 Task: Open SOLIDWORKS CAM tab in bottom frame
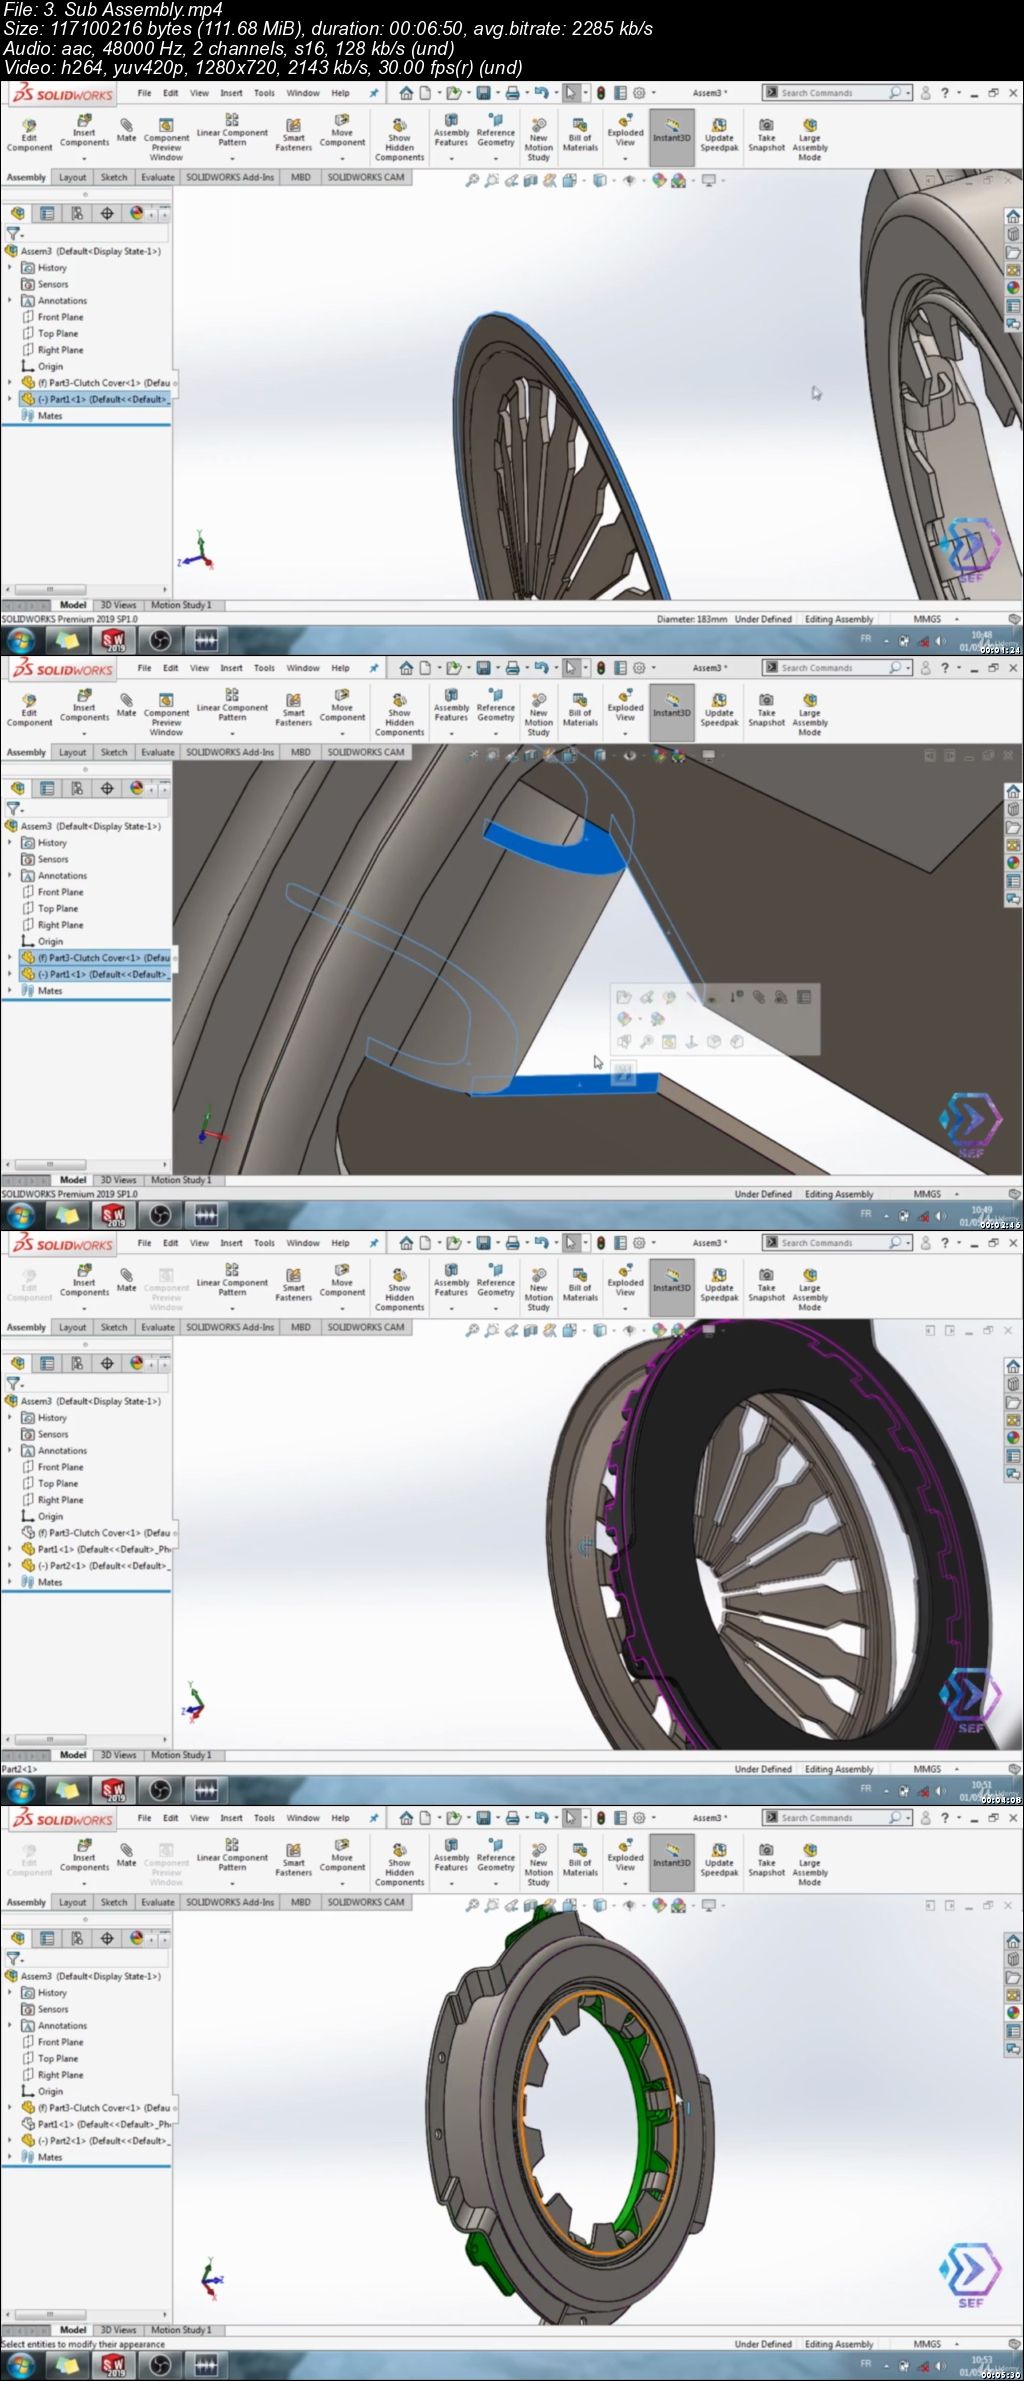(366, 1902)
